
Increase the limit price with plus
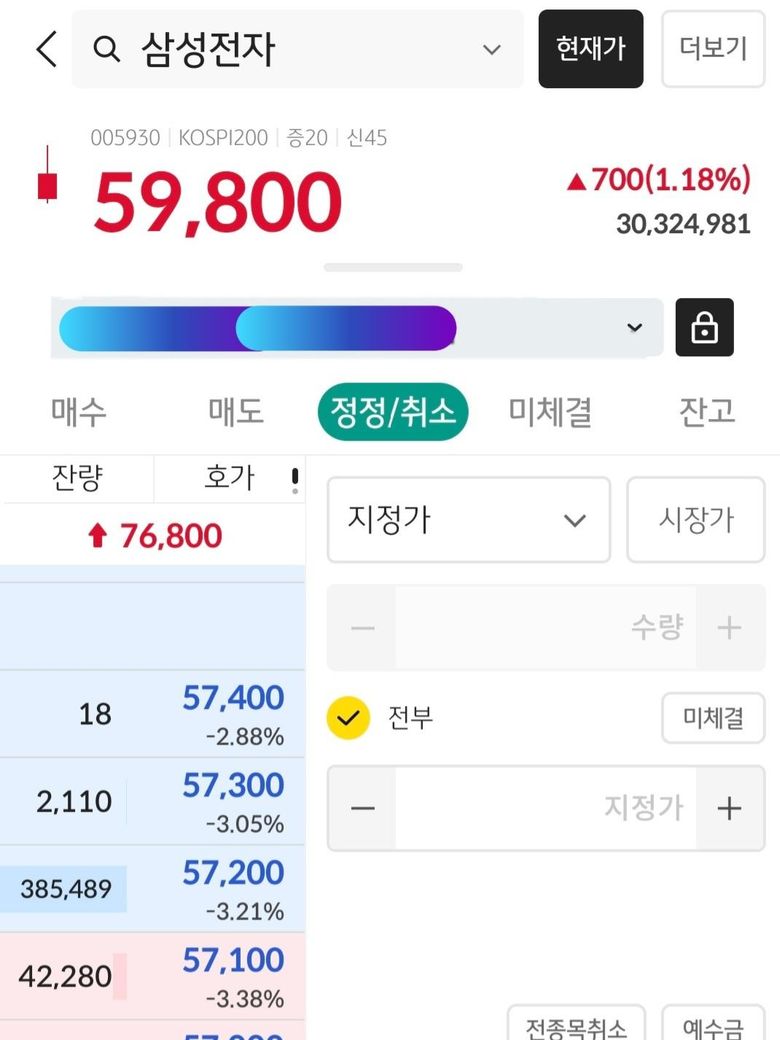(730, 808)
